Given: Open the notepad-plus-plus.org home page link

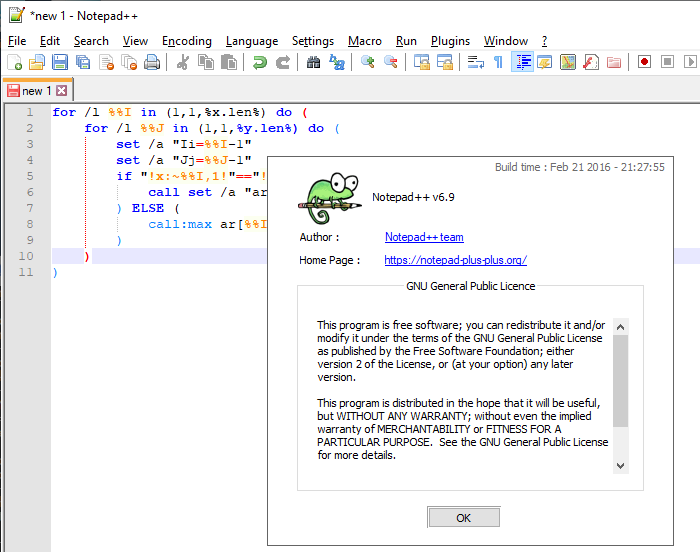Looking at the screenshot, I should [x=455, y=260].
